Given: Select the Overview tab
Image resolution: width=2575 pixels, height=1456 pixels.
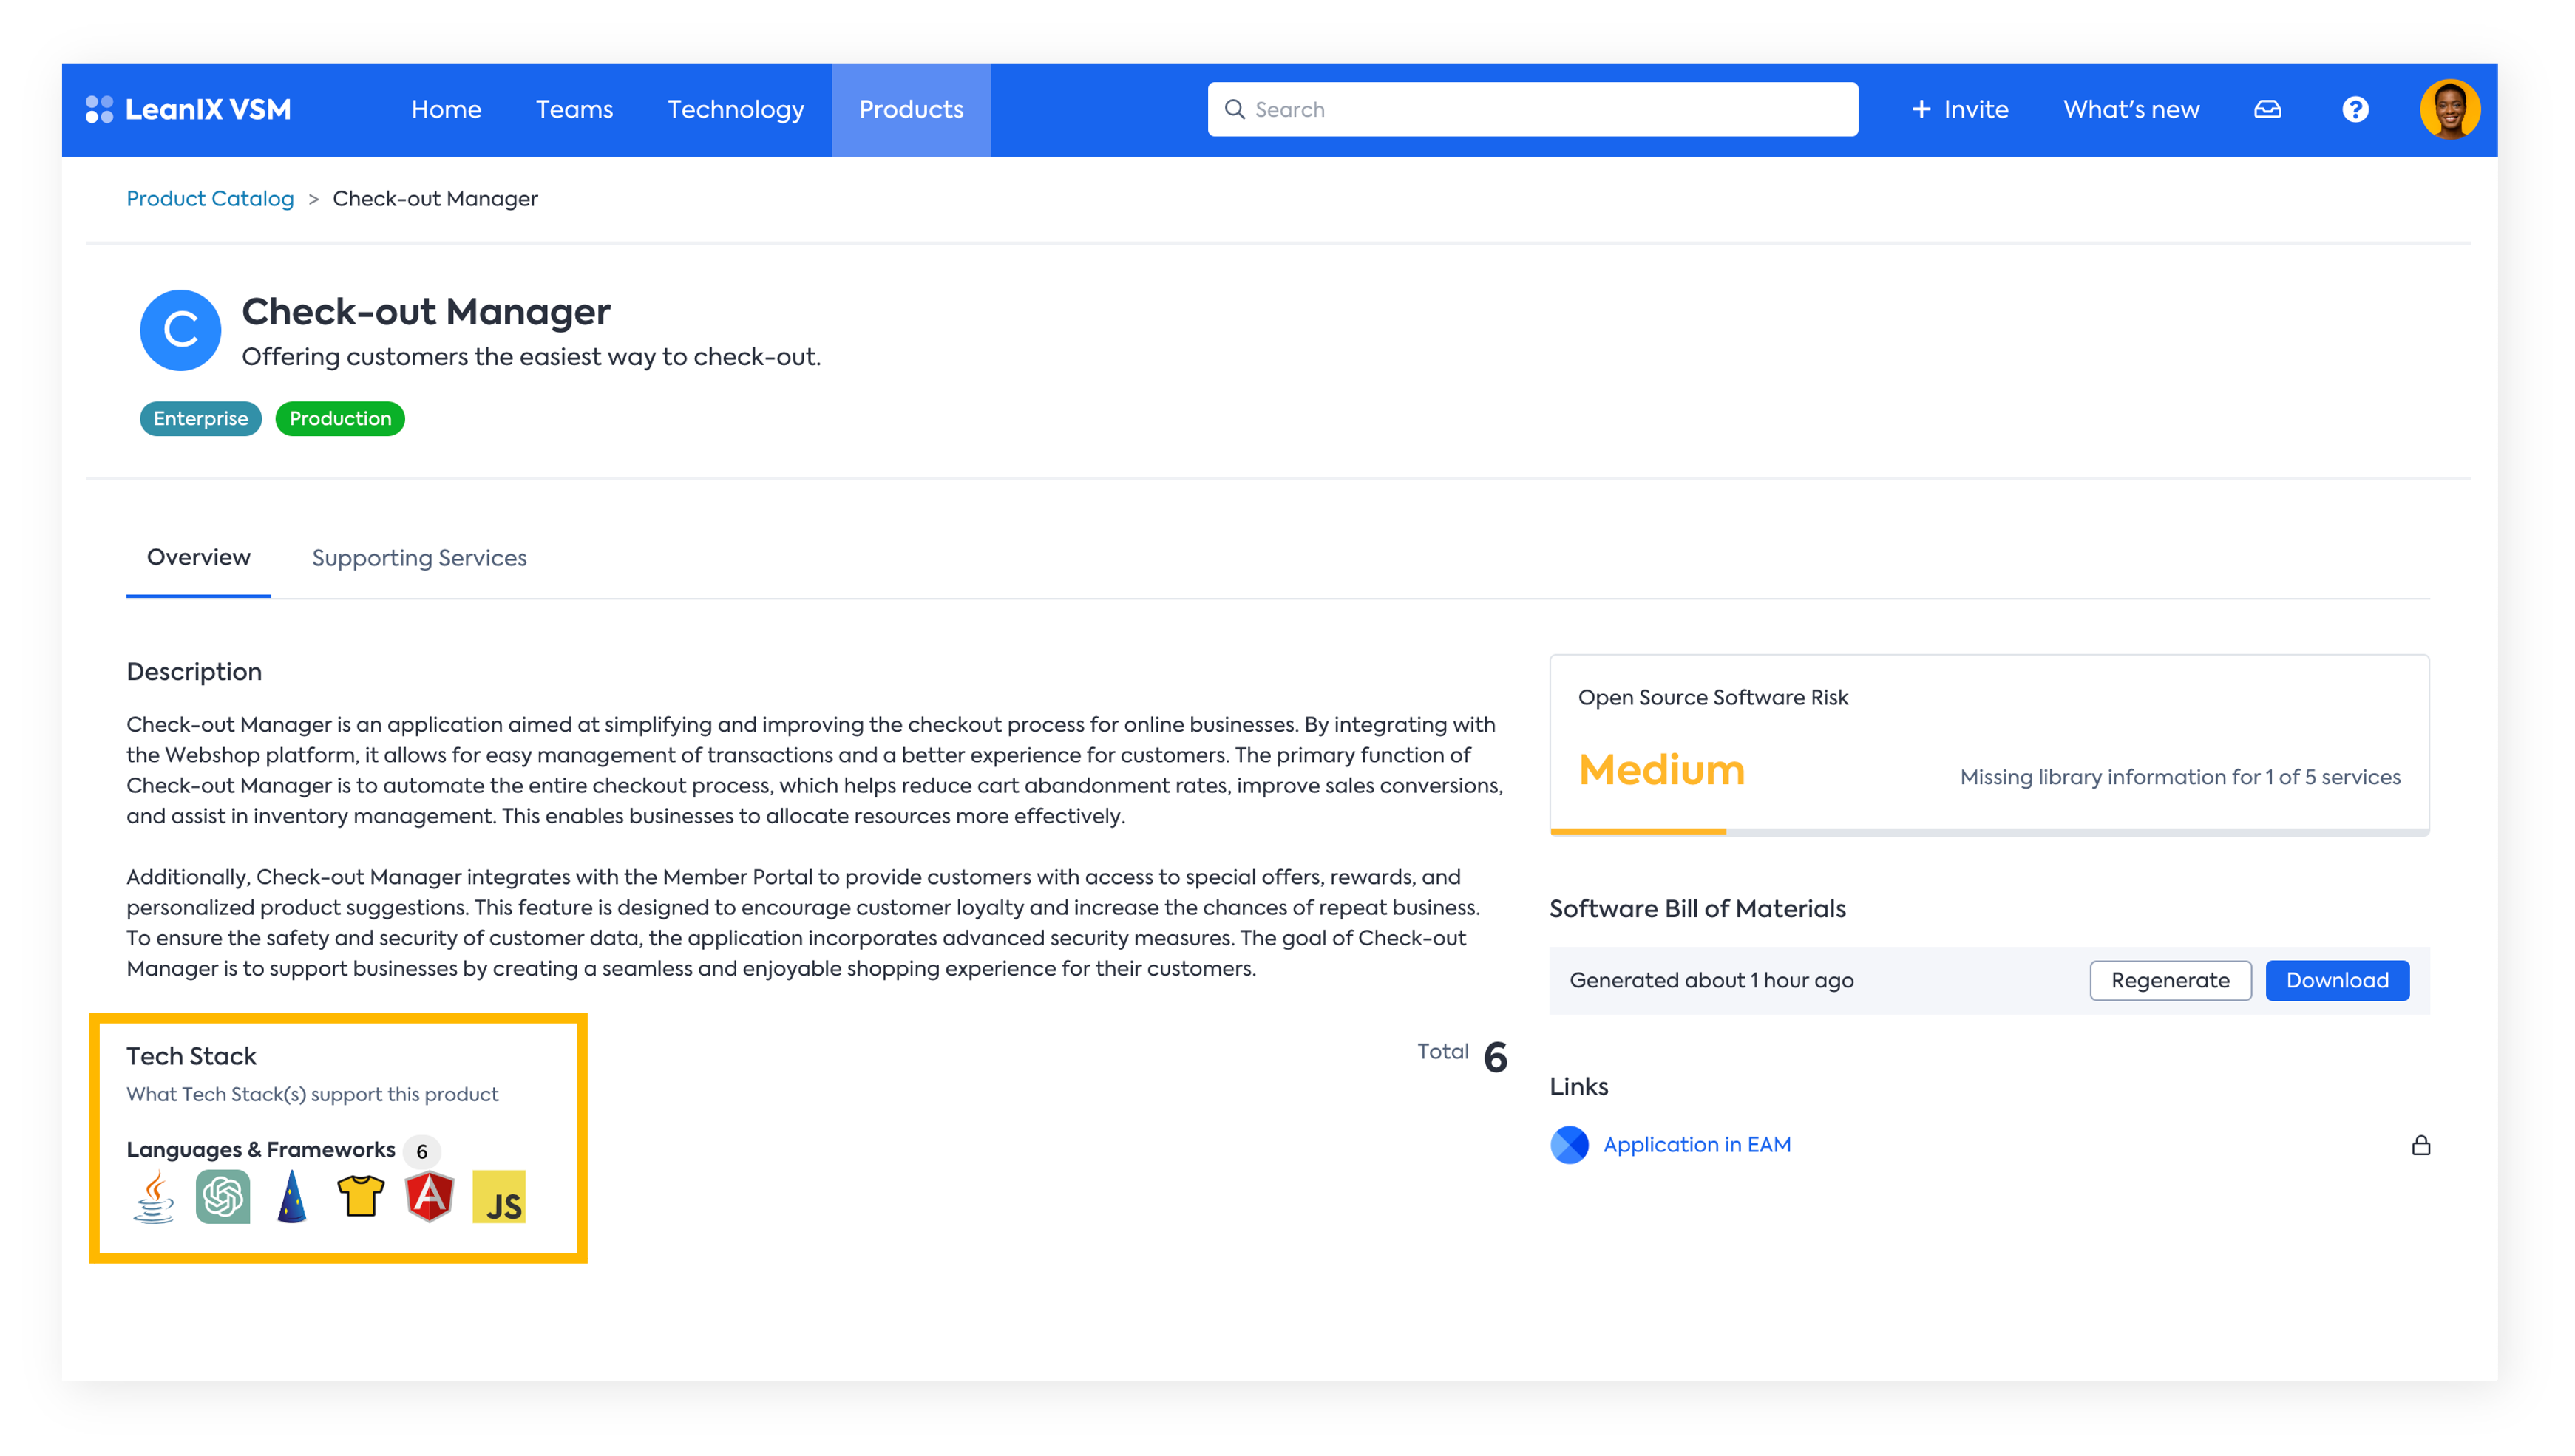Looking at the screenshot, I should point(198,557).
